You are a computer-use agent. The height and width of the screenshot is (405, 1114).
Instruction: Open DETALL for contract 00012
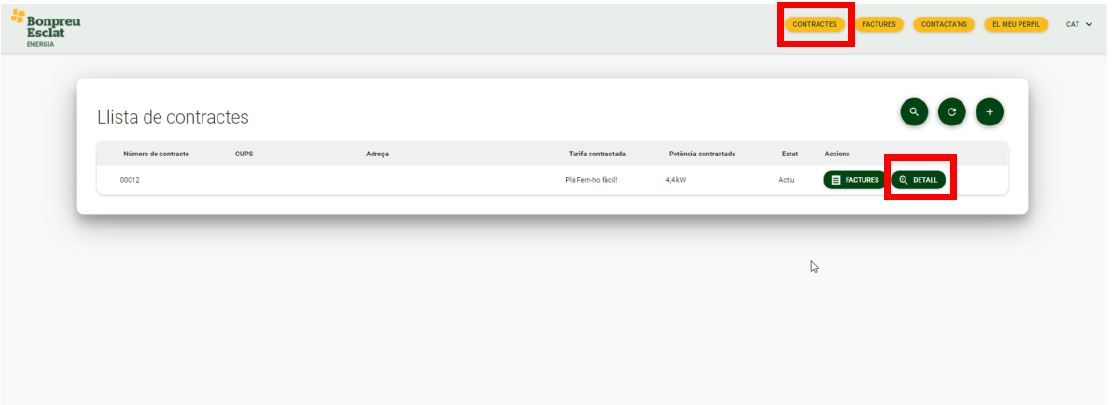(x=919, y=180)
